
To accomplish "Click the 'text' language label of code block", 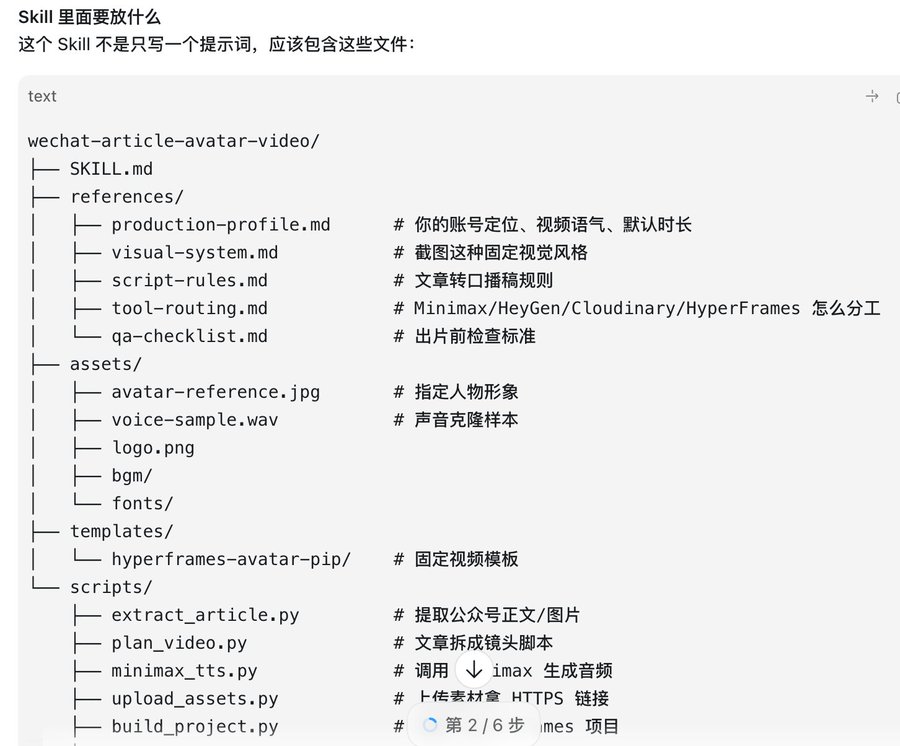I will click(x=42, y=96).
